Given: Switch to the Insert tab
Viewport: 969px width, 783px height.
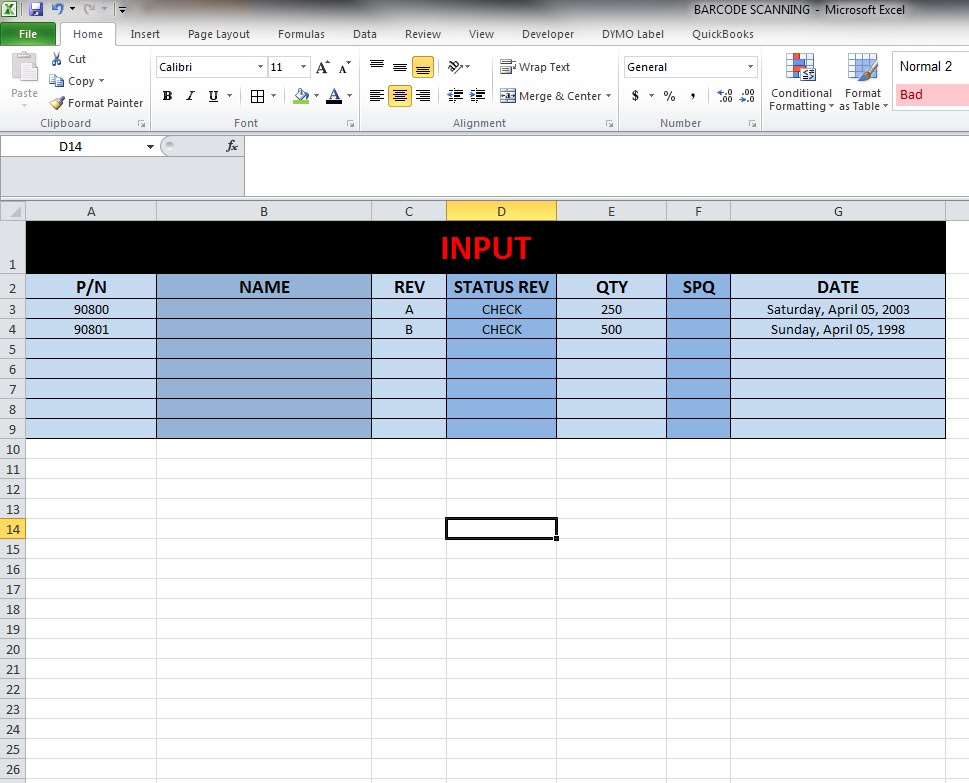Looking at the screenshot, I should 145,34.
